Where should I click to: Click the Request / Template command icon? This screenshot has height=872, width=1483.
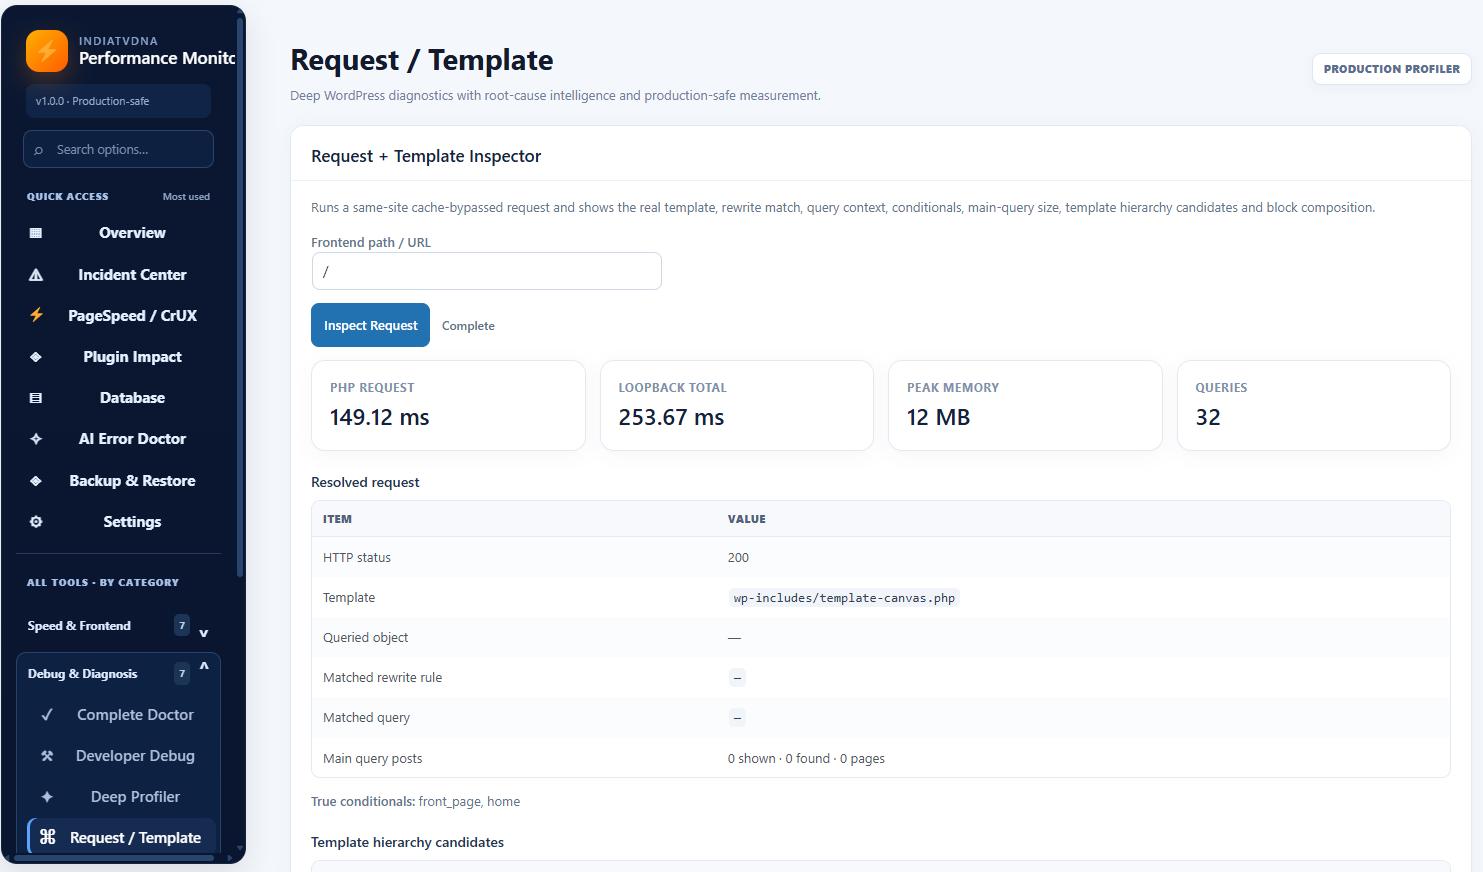(x=47, y=837)
